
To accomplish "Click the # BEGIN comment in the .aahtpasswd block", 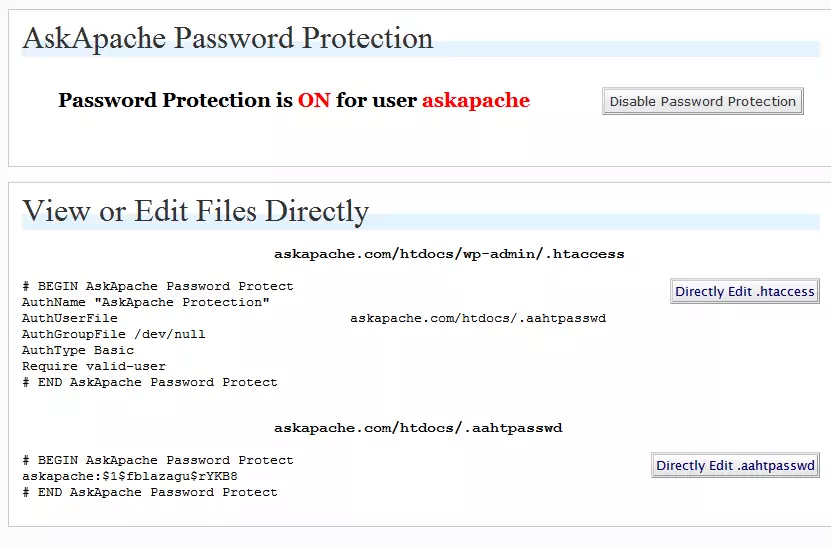I will pyautogui.click(x=158, y=460).
